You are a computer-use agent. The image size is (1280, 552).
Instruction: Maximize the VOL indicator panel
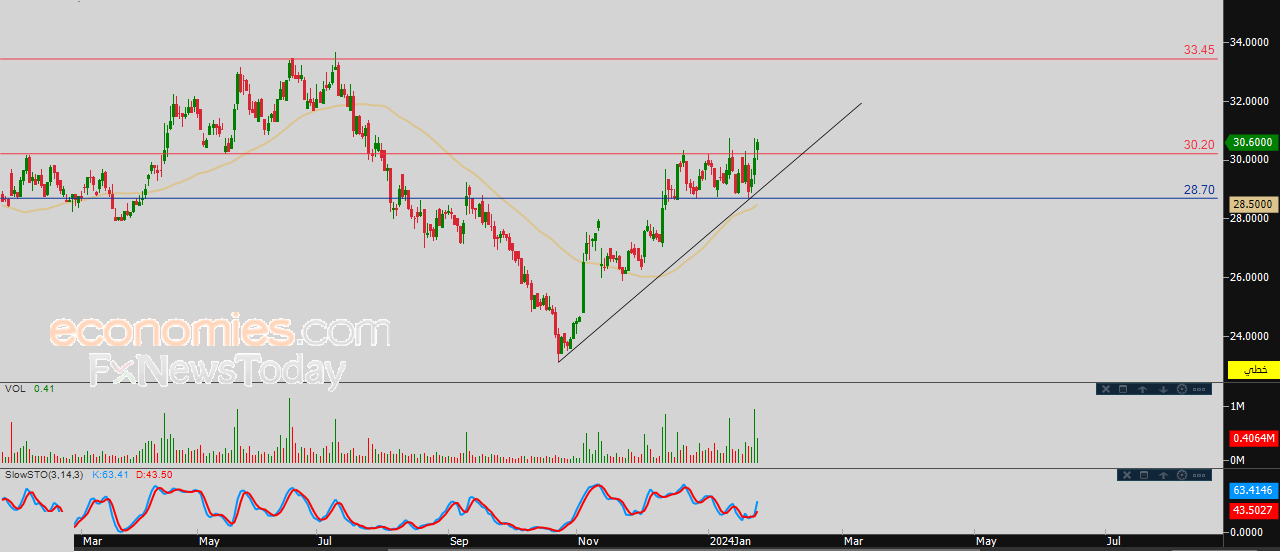coord(1123,389)
